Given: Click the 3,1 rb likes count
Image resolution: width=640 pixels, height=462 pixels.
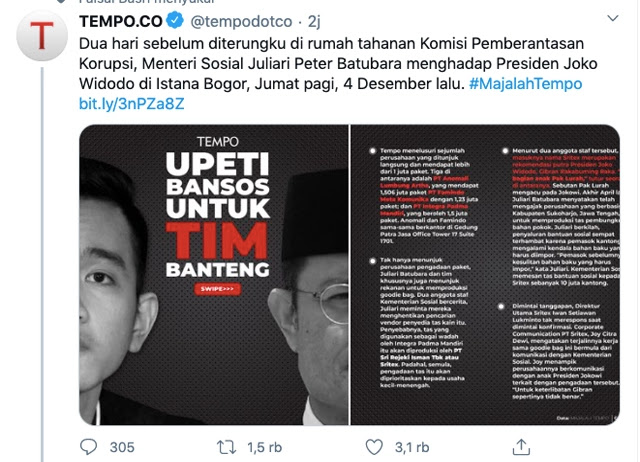Looking at the screenshot, I should point(412,447).
